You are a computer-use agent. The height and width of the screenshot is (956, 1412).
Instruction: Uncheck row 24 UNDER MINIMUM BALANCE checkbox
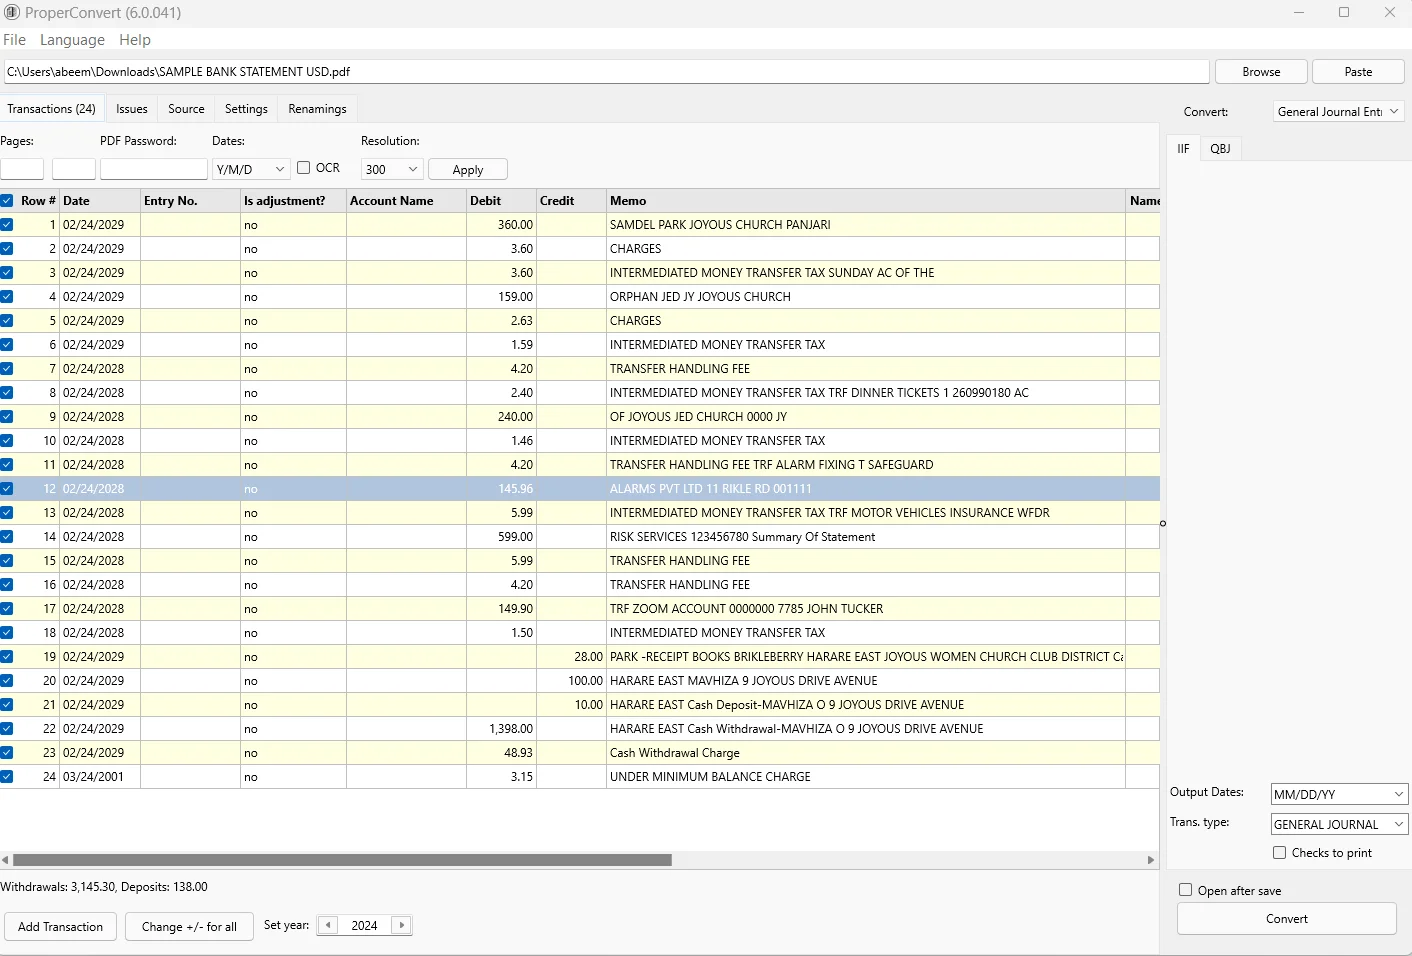click(x=6, y=777)
